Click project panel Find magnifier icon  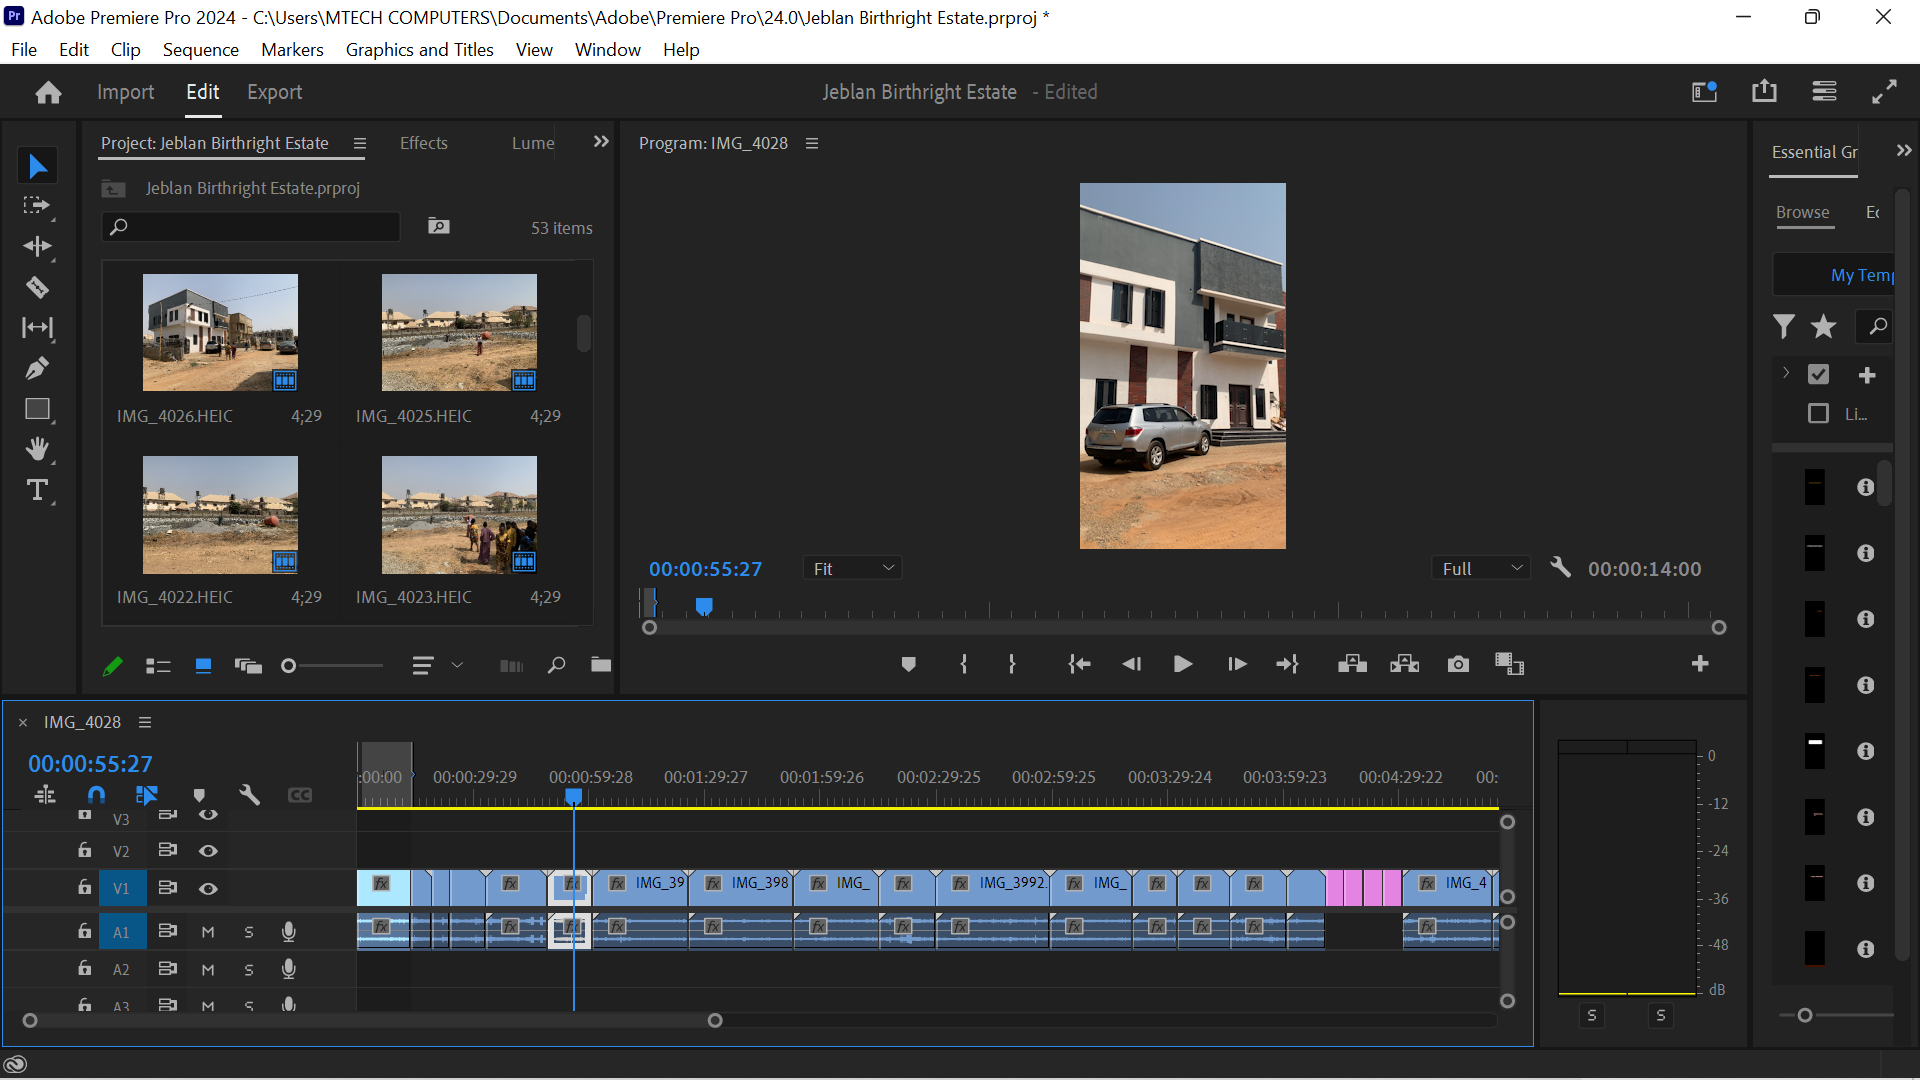click(x=556, y=665)
